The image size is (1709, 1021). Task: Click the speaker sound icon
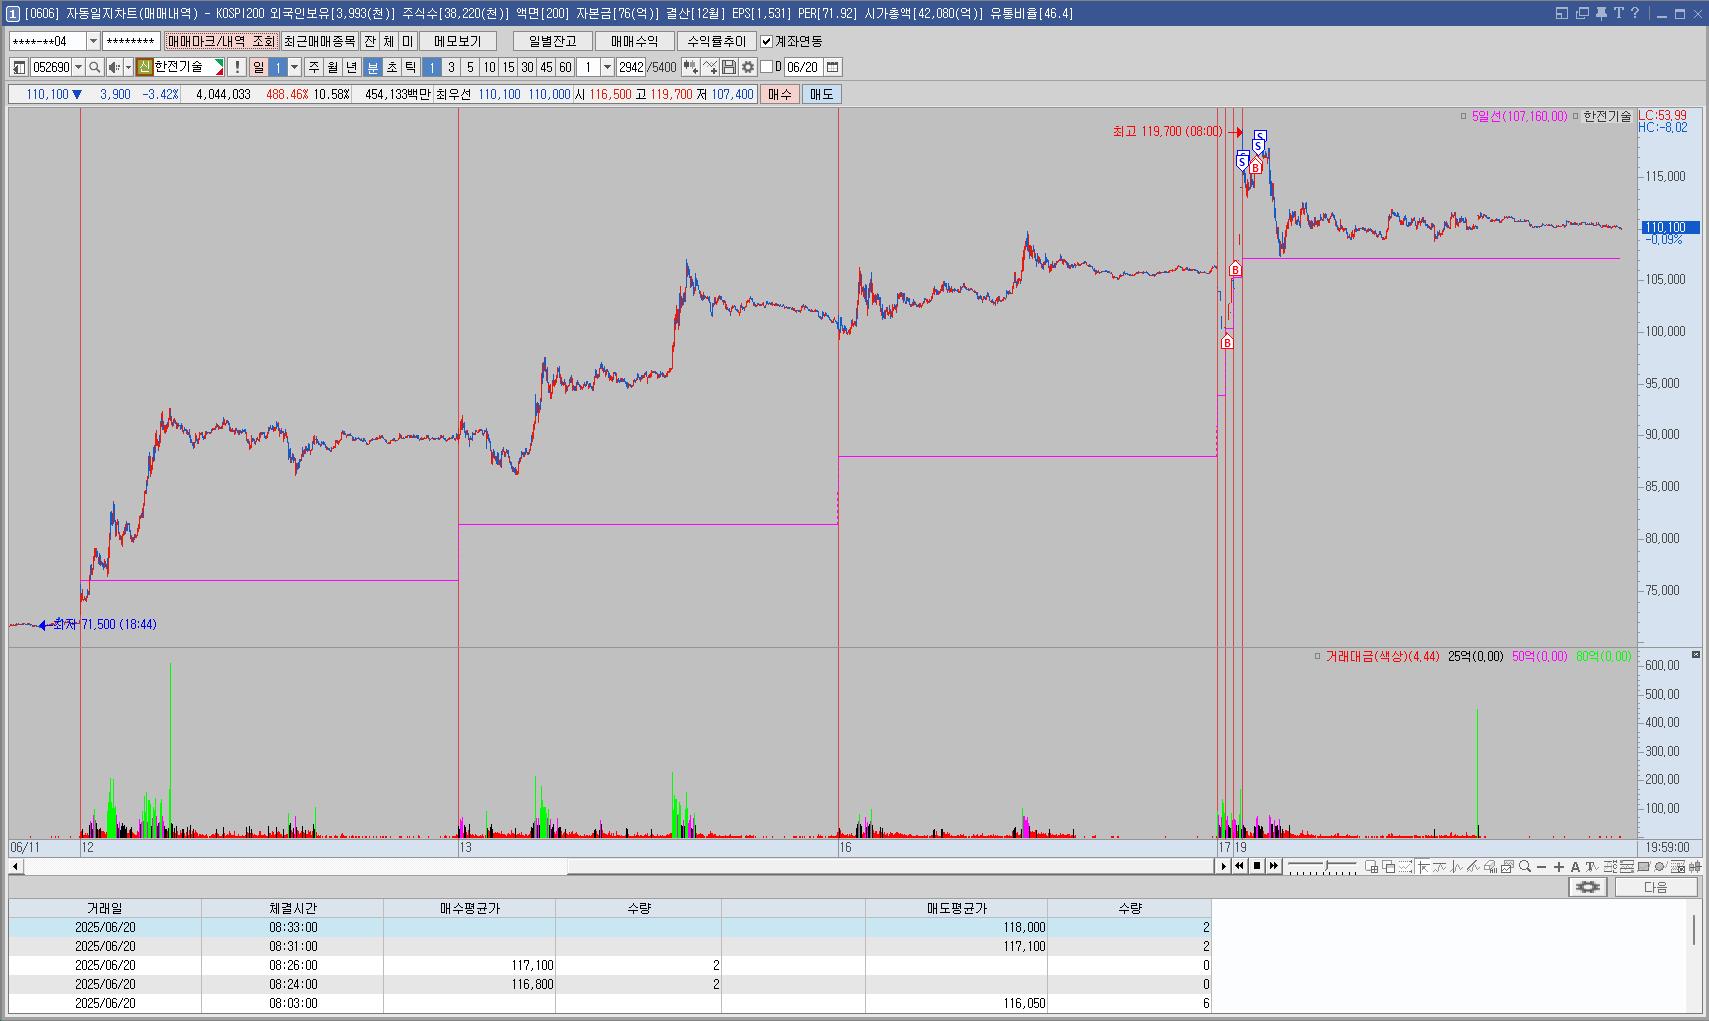pos(114,67)
